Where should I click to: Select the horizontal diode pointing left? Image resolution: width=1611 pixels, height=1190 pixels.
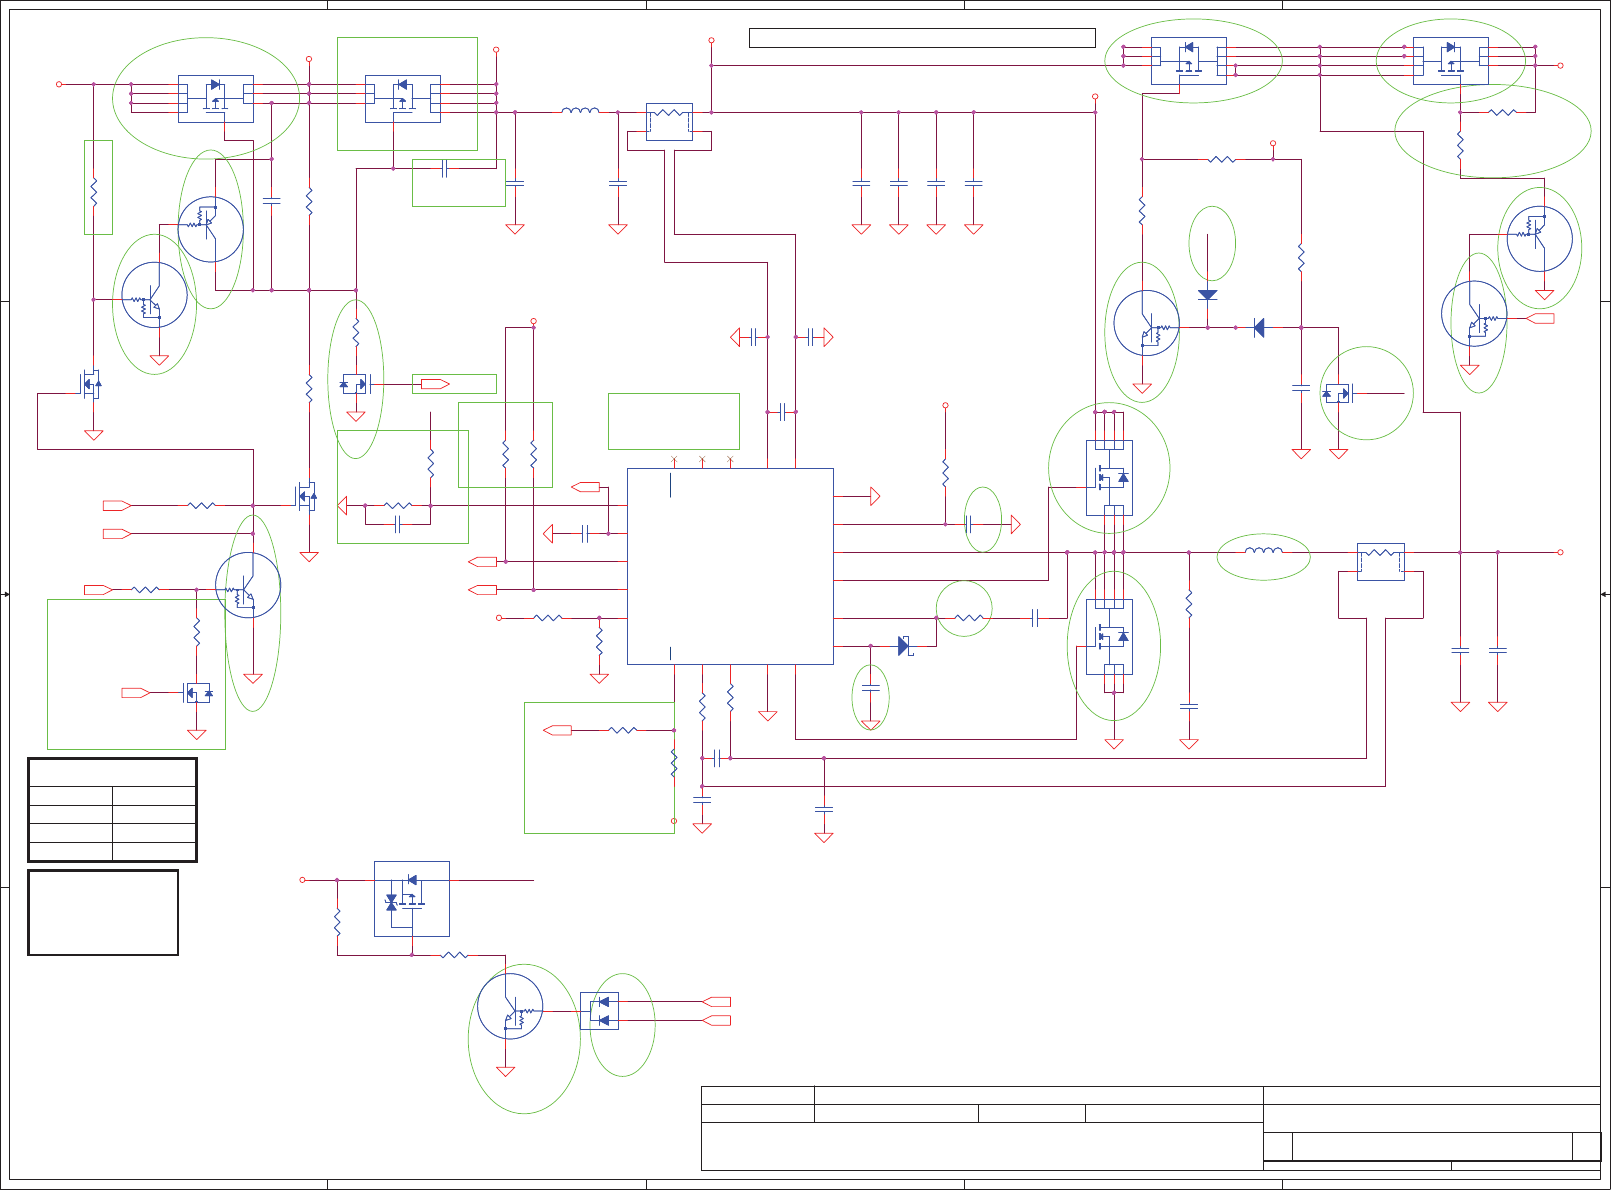pyautogui.click(x=1258, y=327)
